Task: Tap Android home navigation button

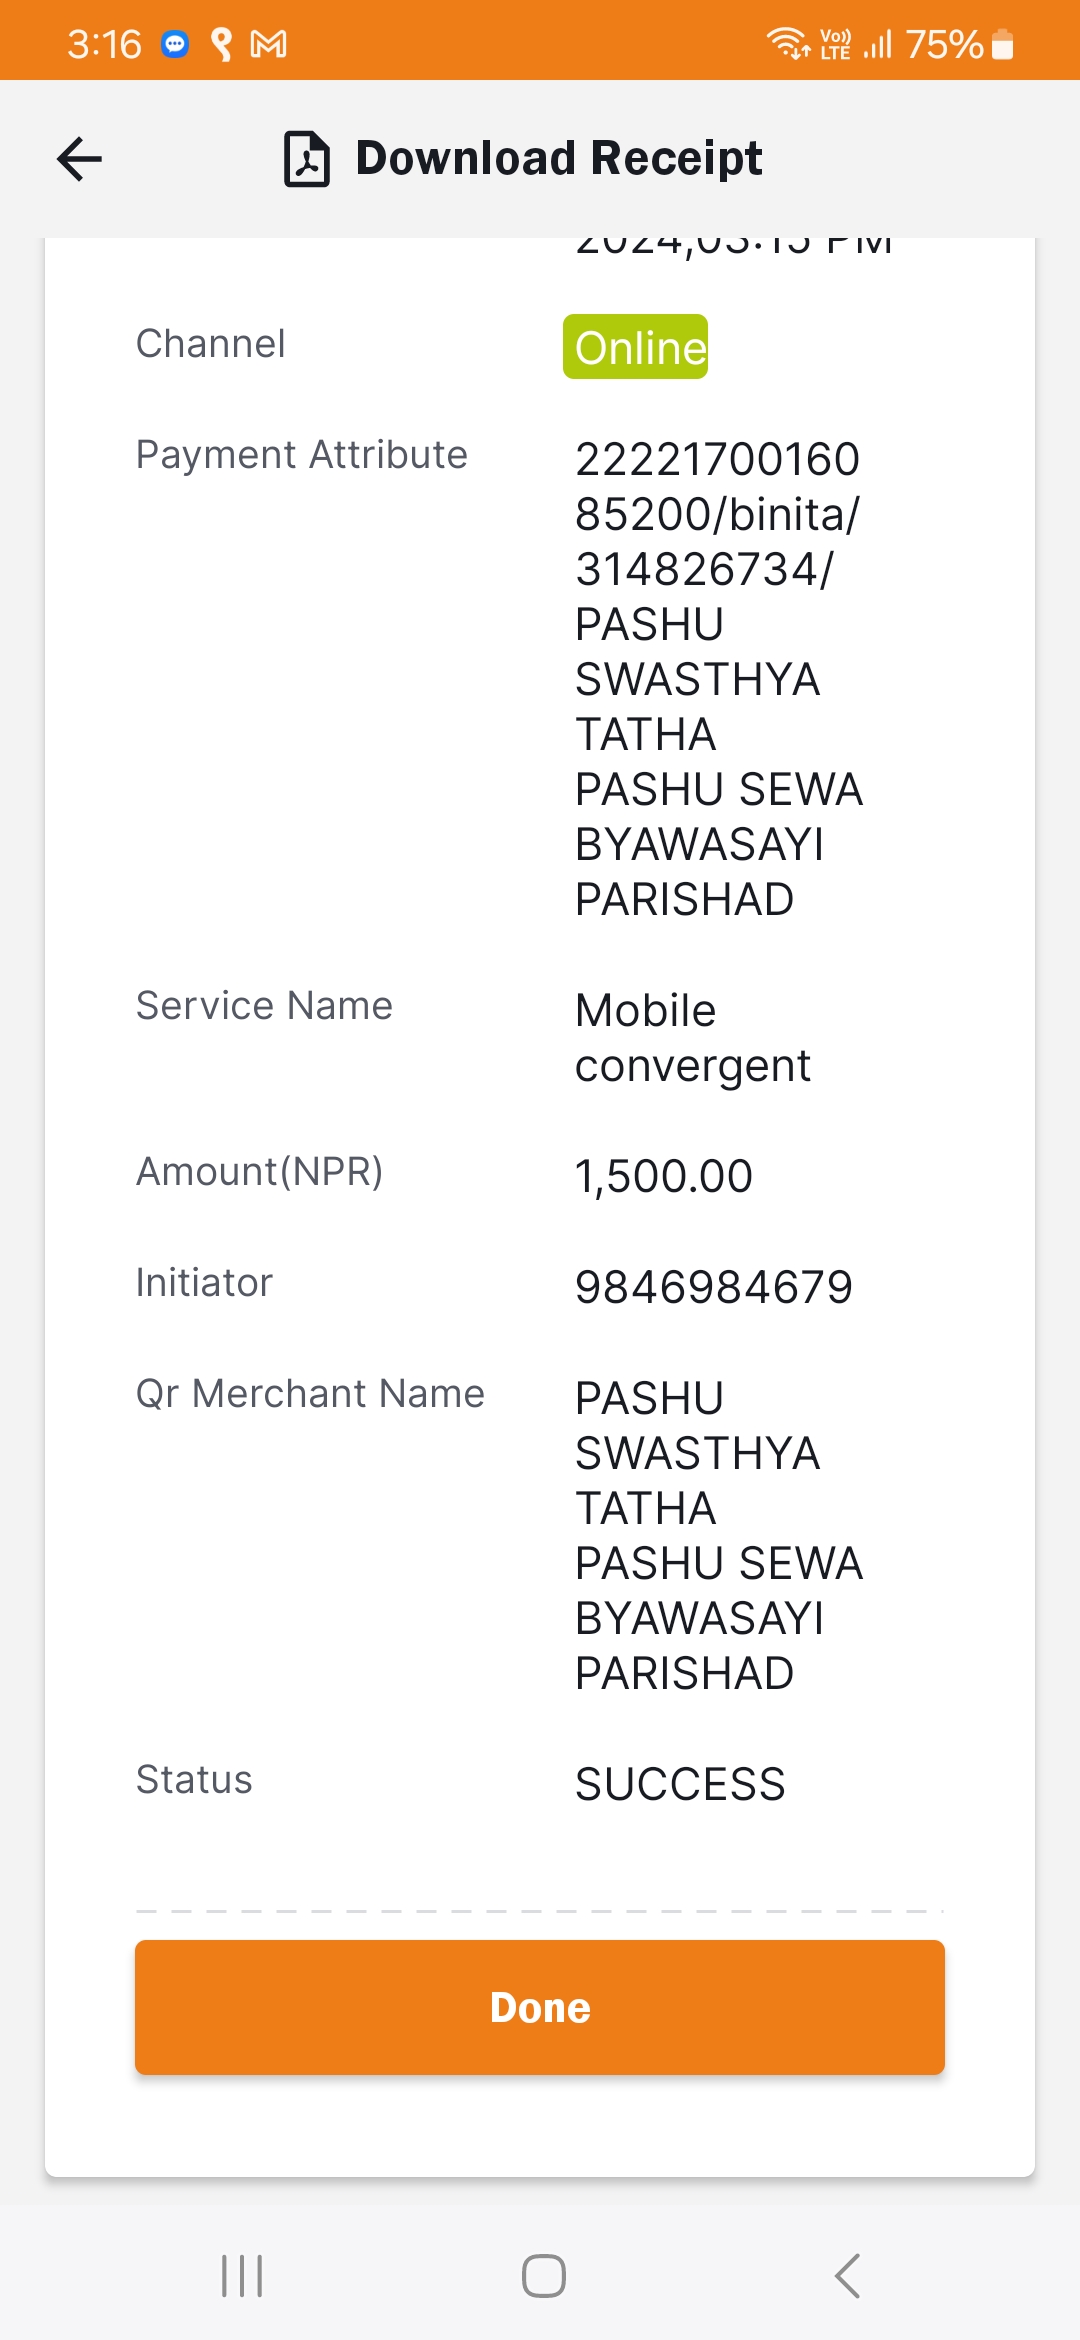Action: tap(543, 2276)
